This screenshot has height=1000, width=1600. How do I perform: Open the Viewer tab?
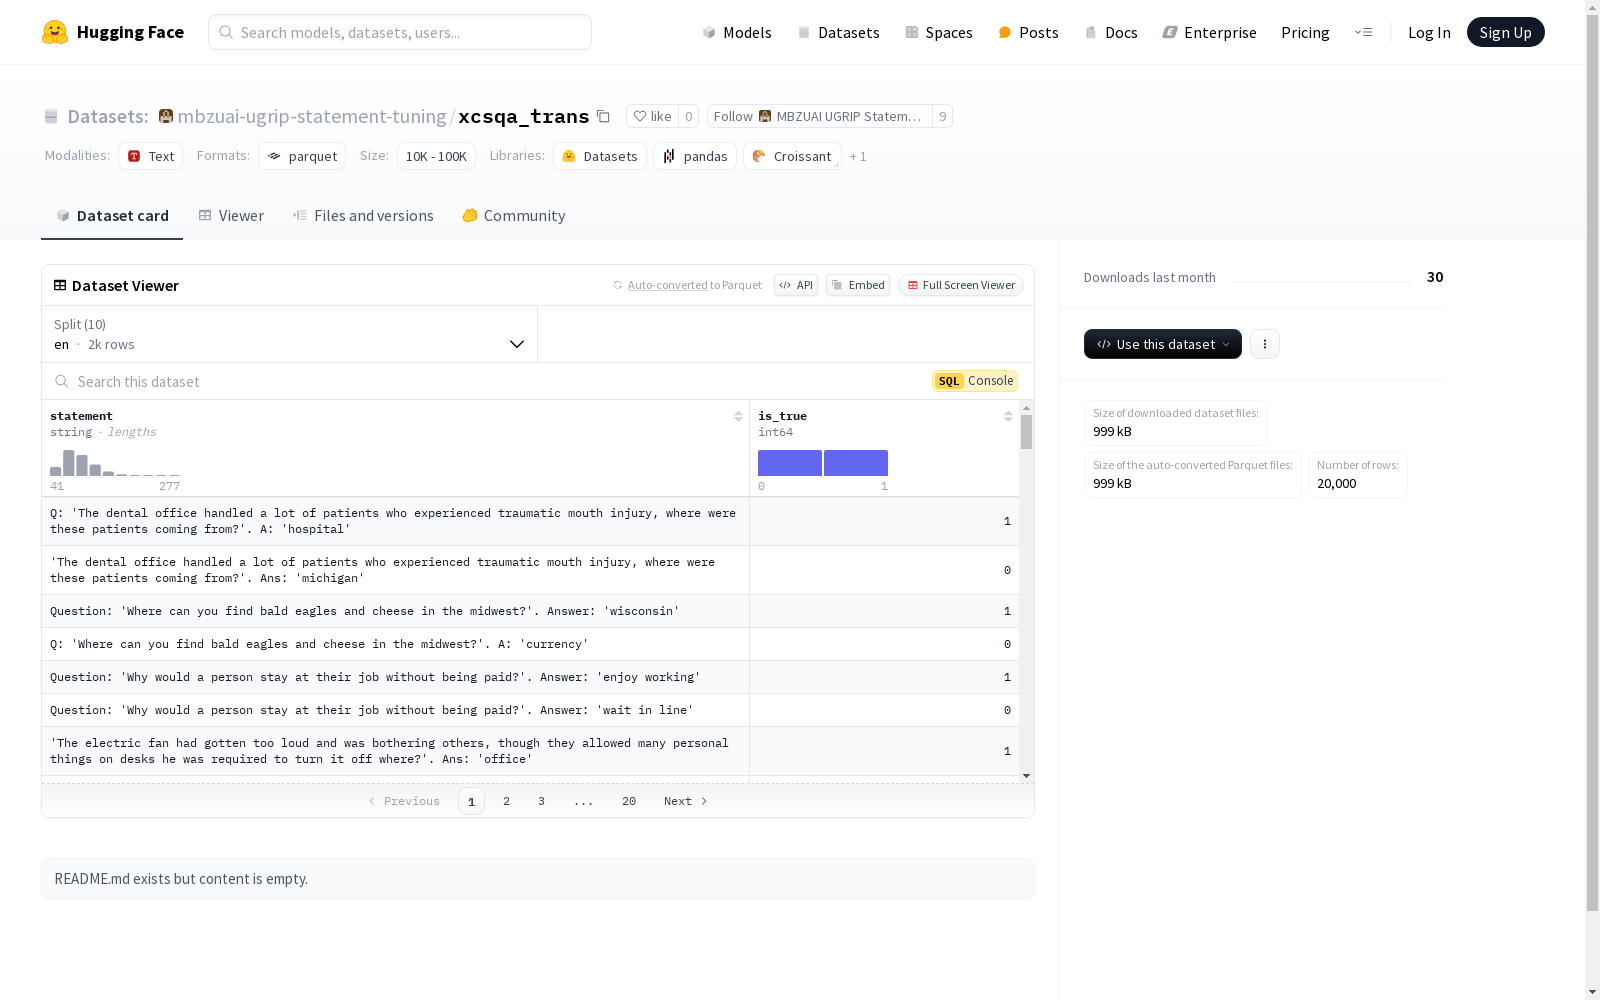[231, 216]
